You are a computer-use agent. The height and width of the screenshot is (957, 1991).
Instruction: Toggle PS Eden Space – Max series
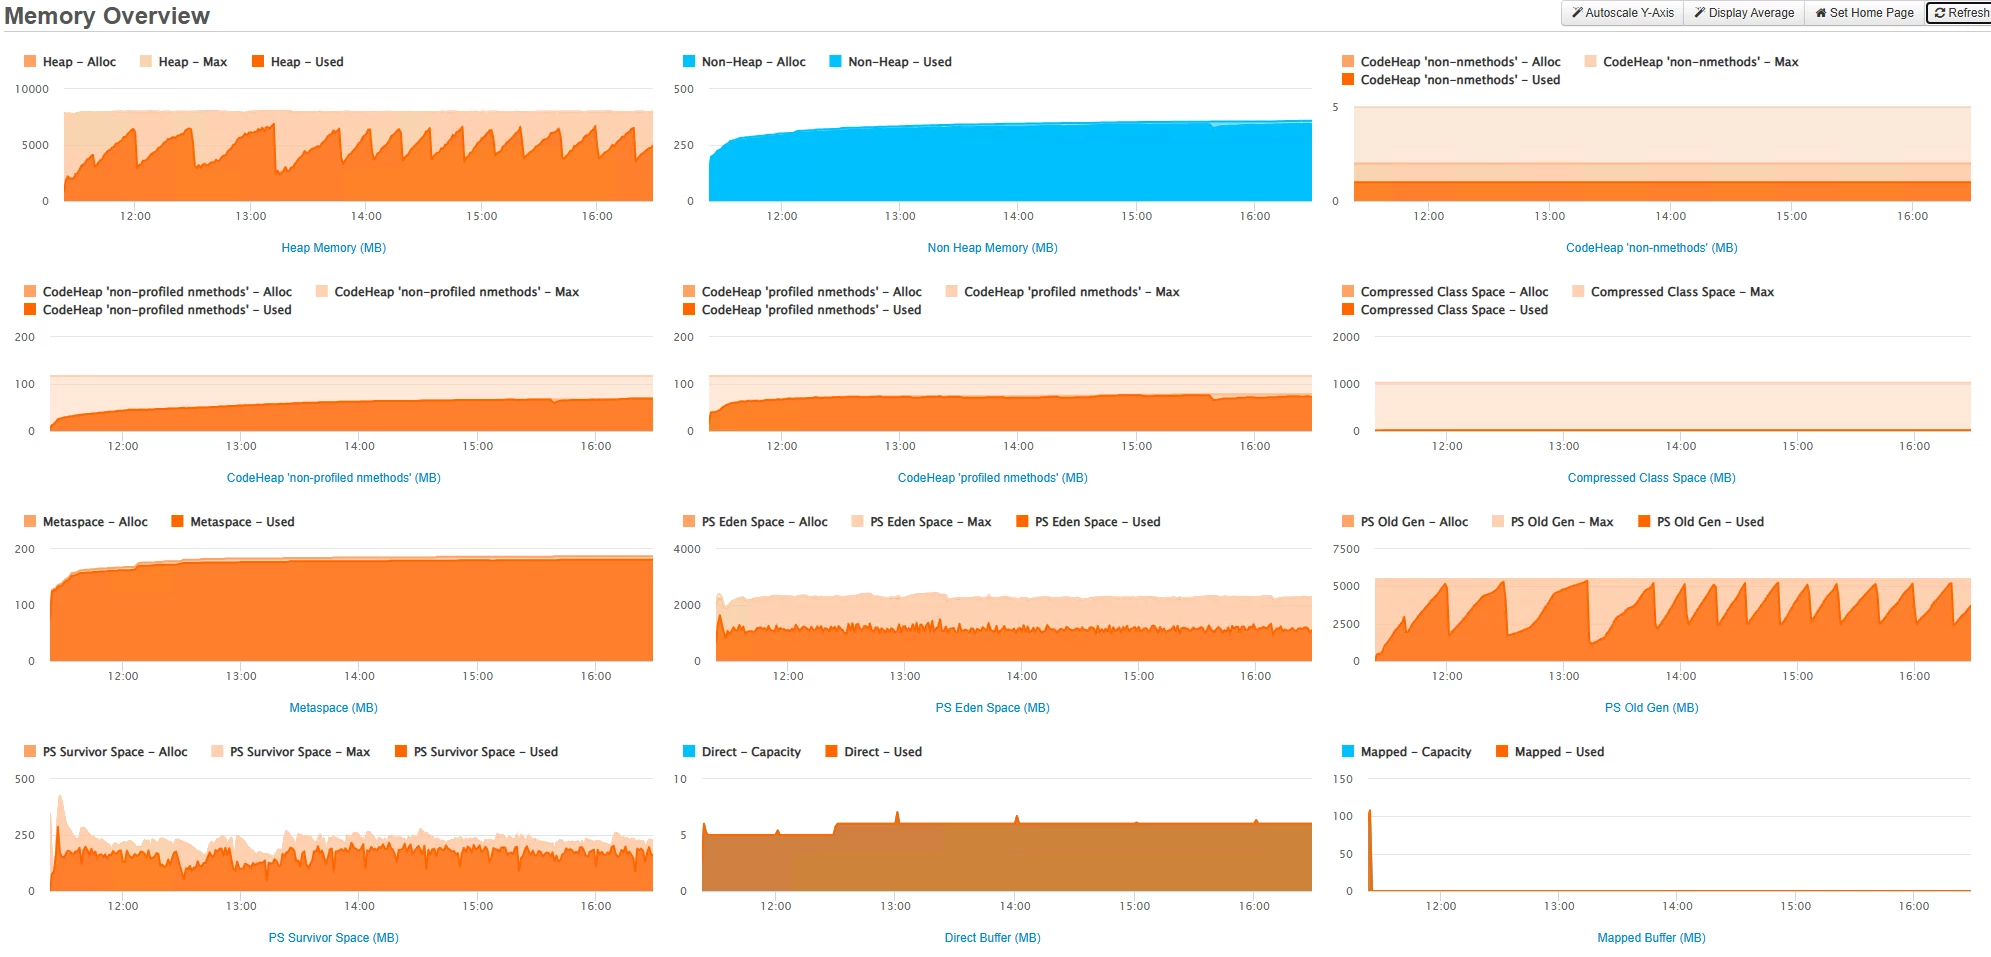coord(921,522)
